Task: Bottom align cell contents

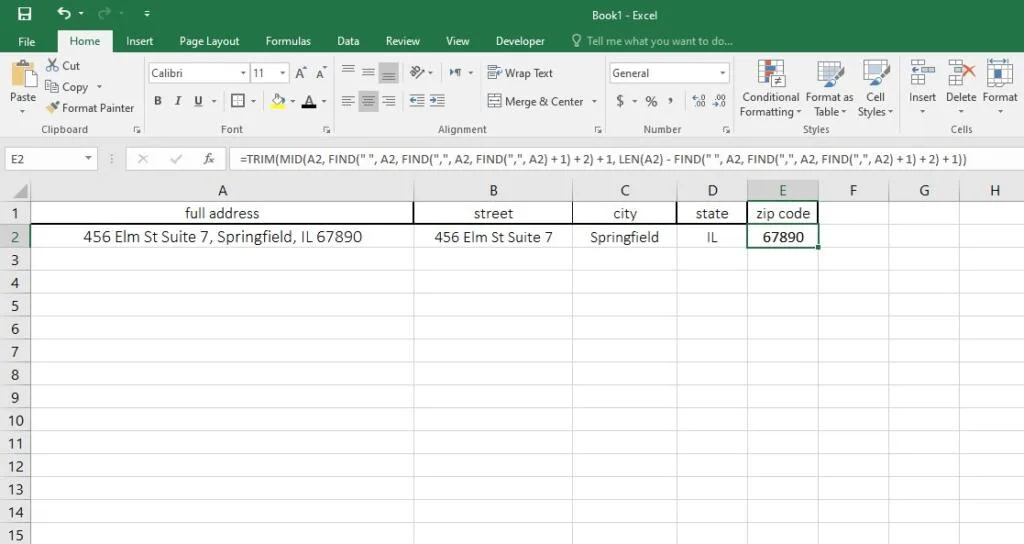Action: pos(389,72)
